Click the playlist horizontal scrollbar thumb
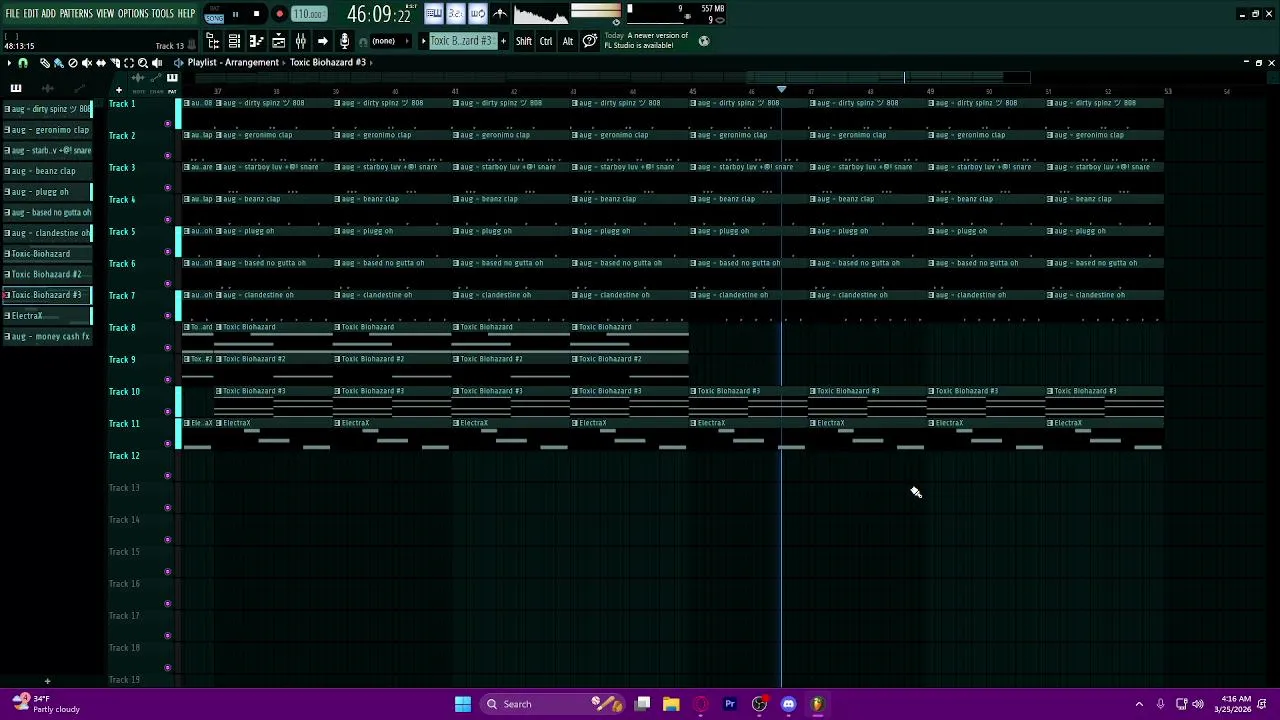 [x=888, y=77]
